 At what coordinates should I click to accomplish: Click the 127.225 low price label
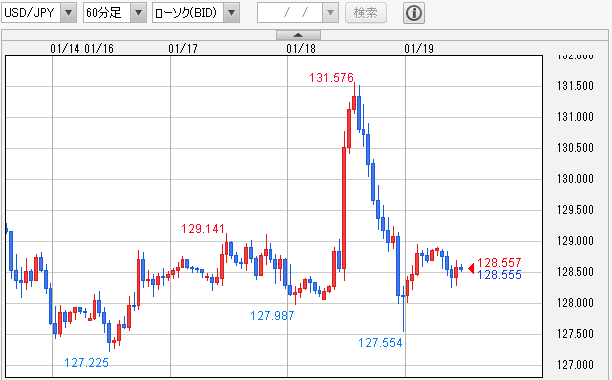coord(86,363)
